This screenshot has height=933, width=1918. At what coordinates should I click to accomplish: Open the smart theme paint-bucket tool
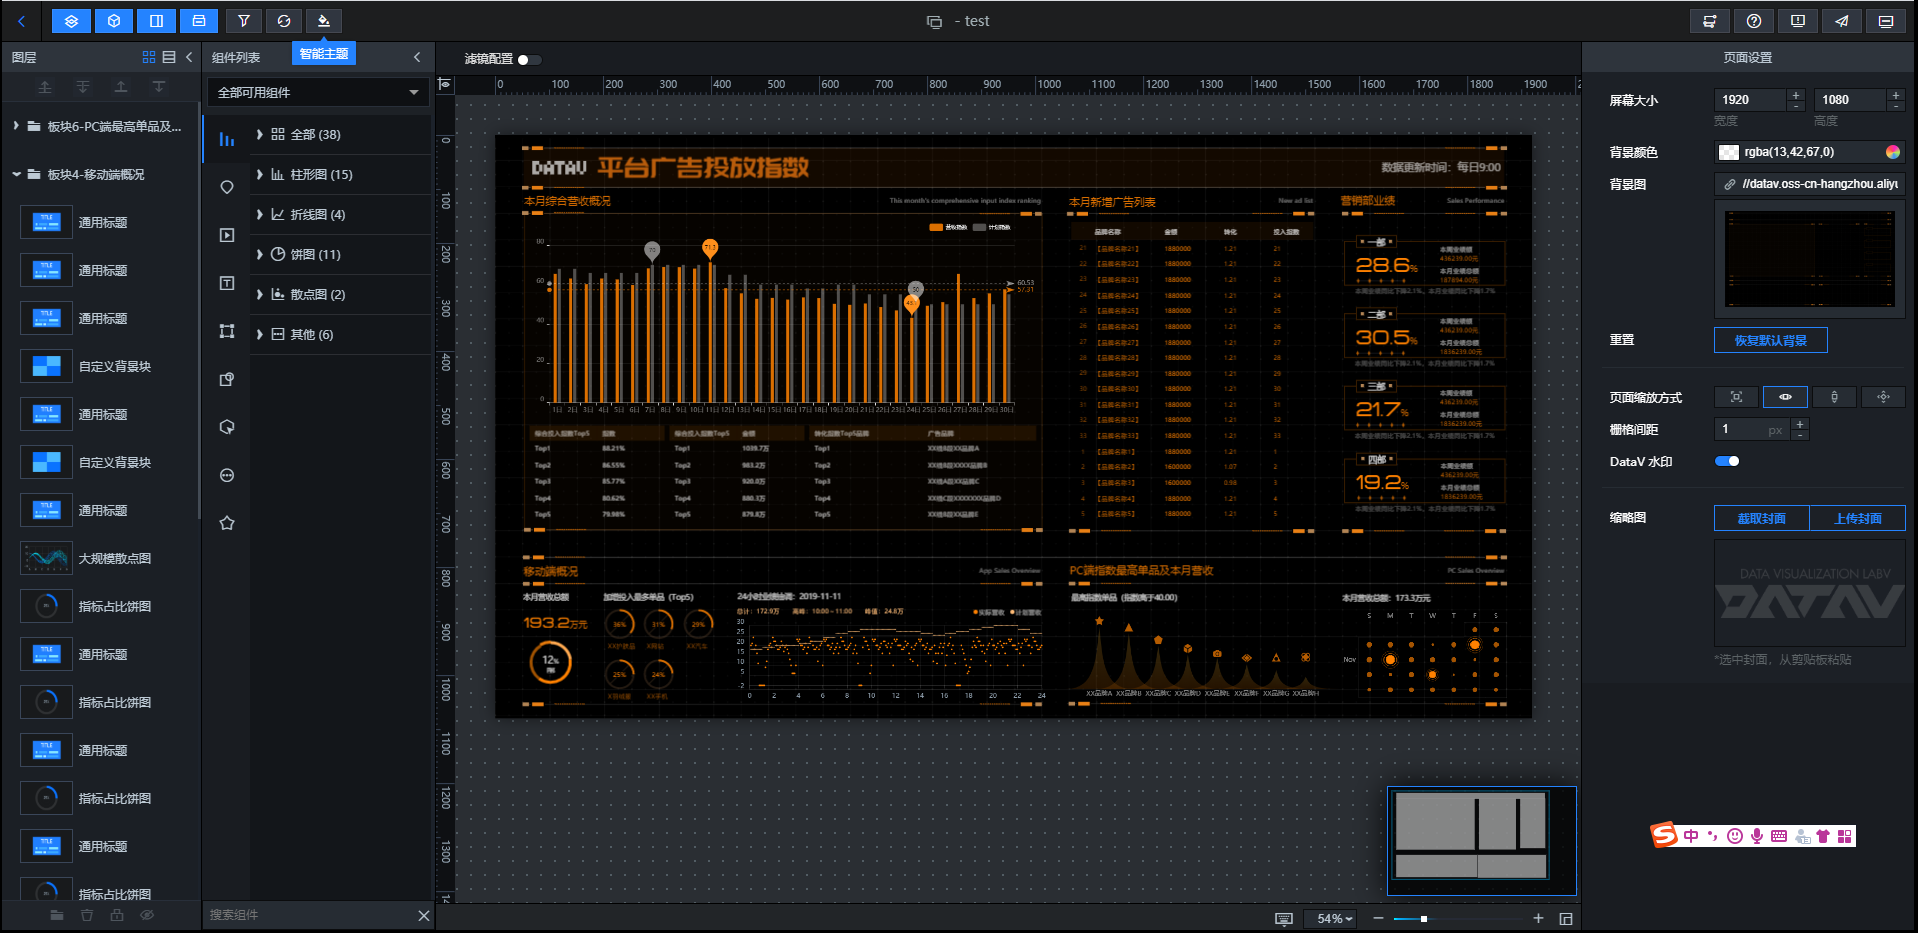(323, 21)
